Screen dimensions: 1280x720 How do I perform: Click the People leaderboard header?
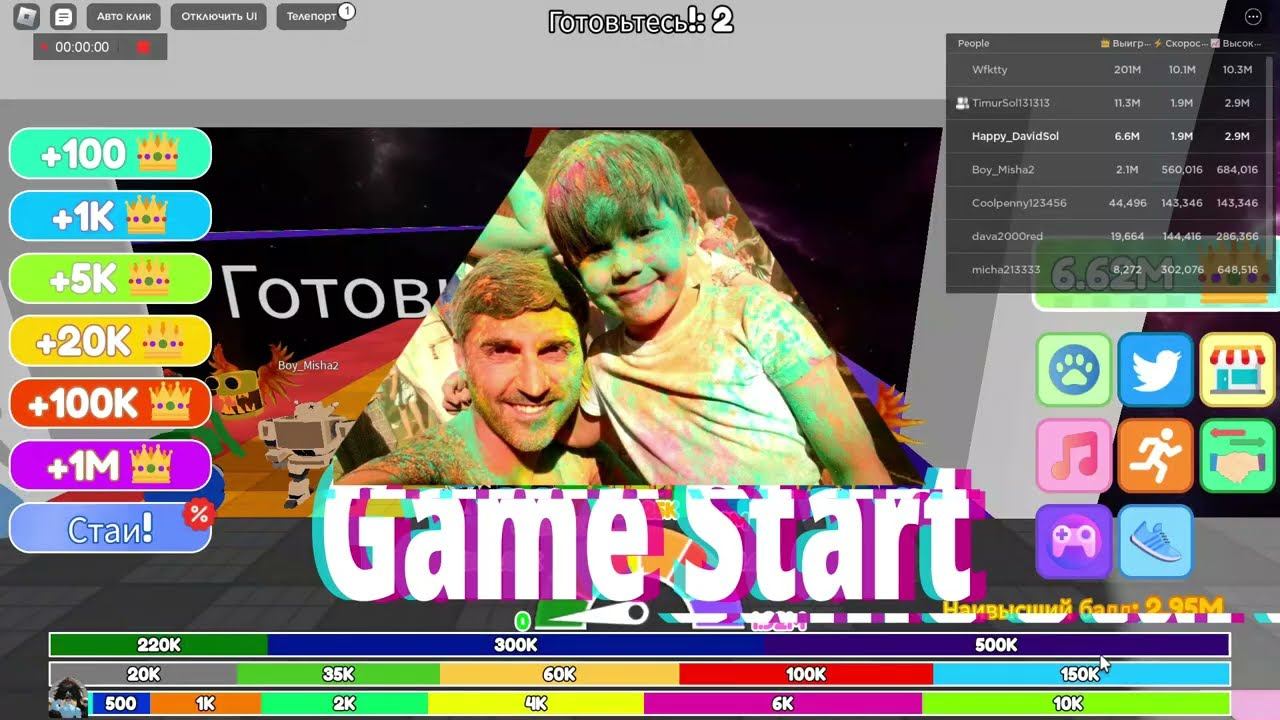click(974, 43)
